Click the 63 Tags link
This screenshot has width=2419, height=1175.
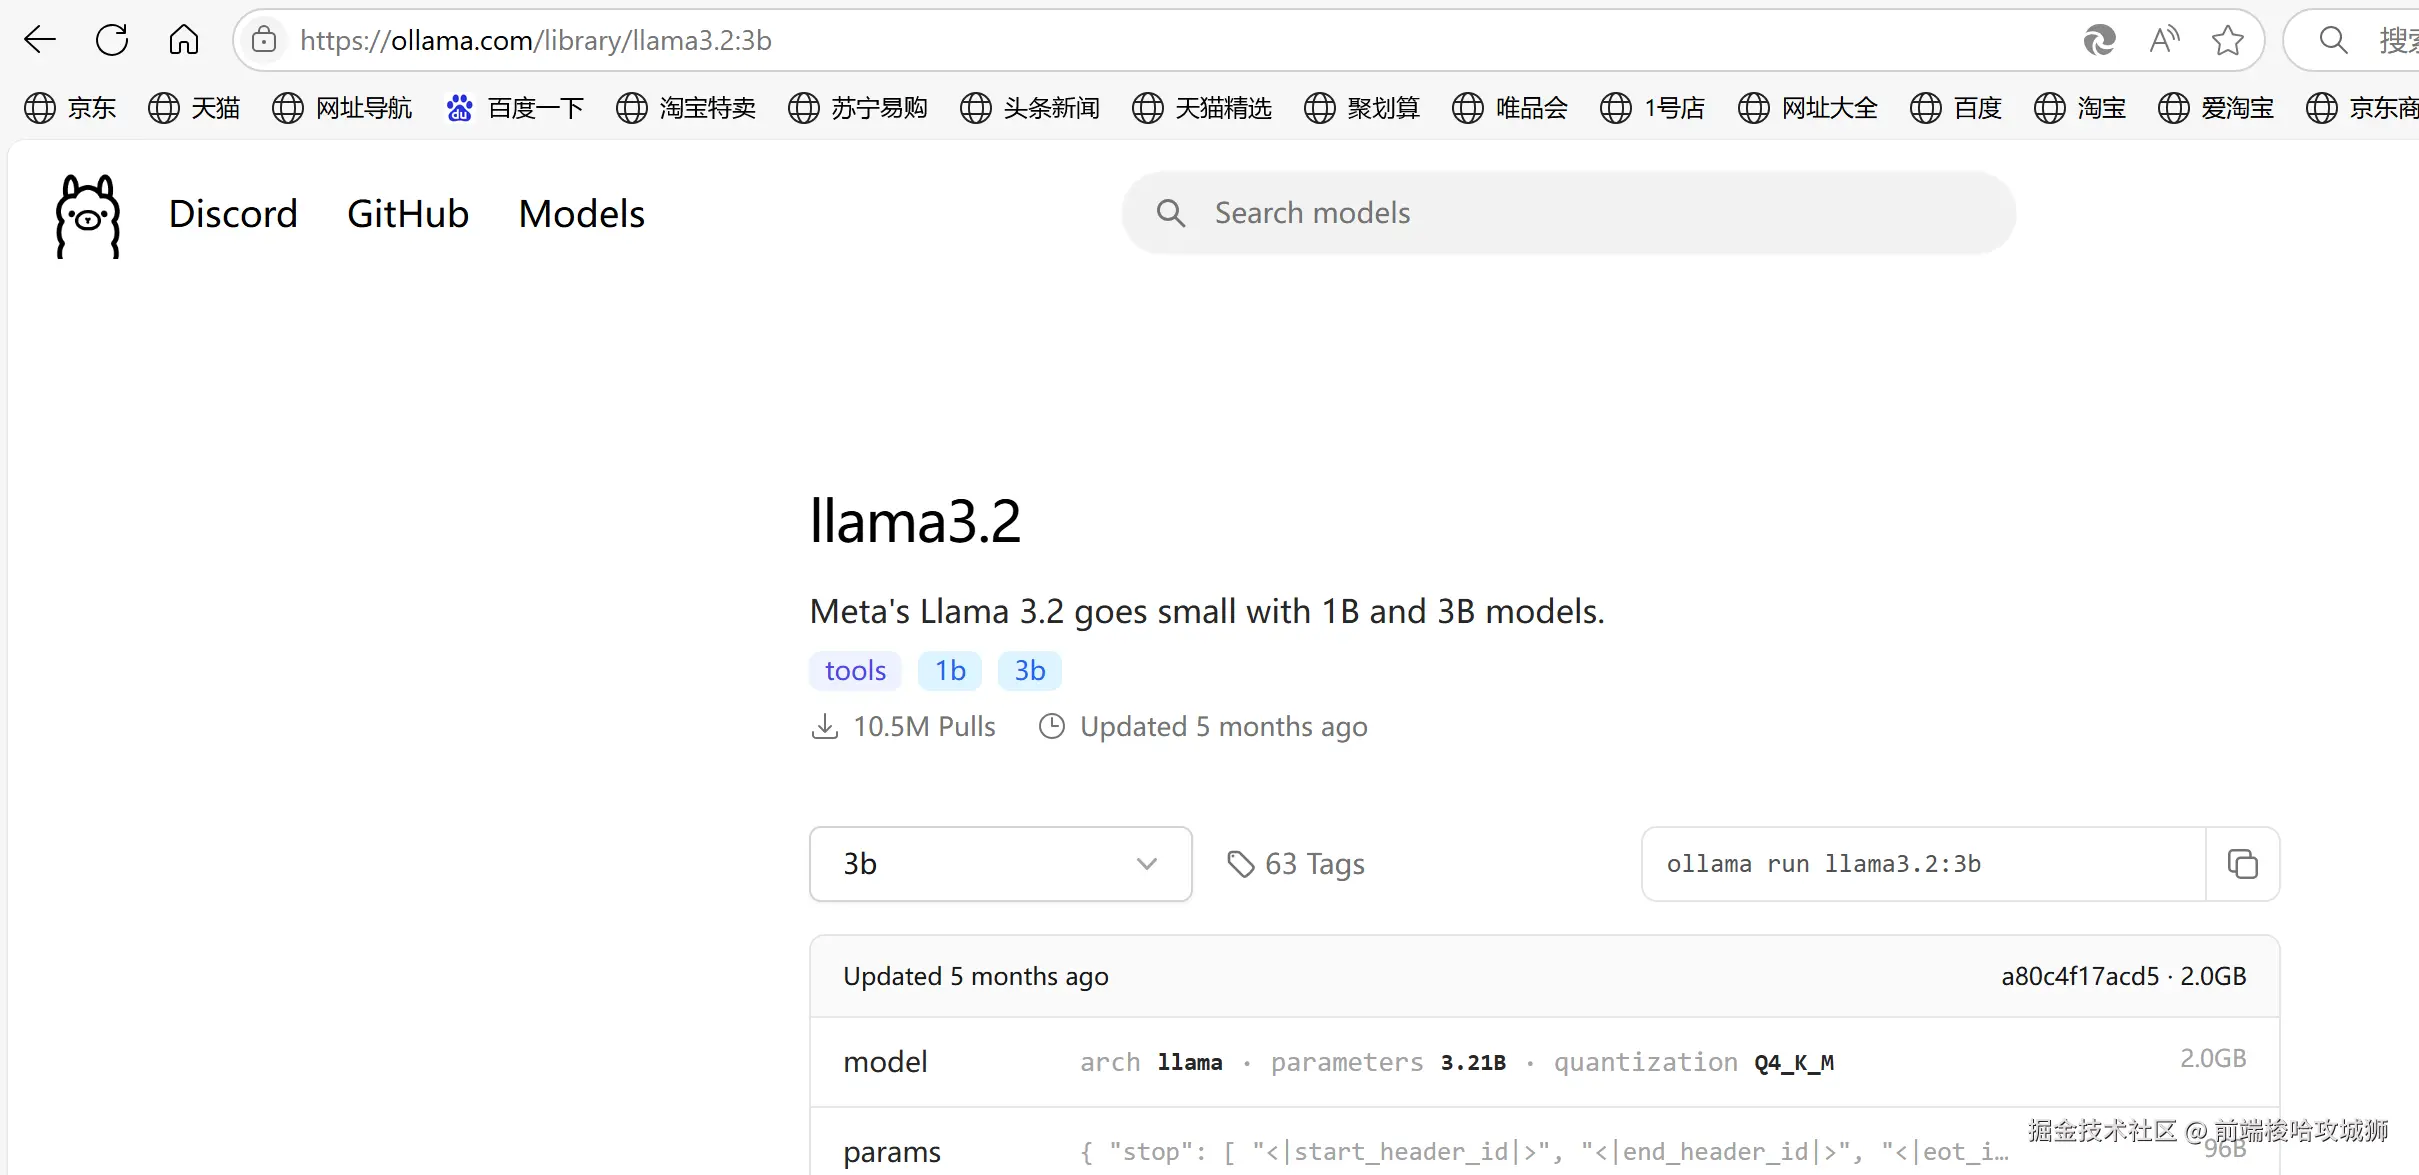[x=1296, y=864]
